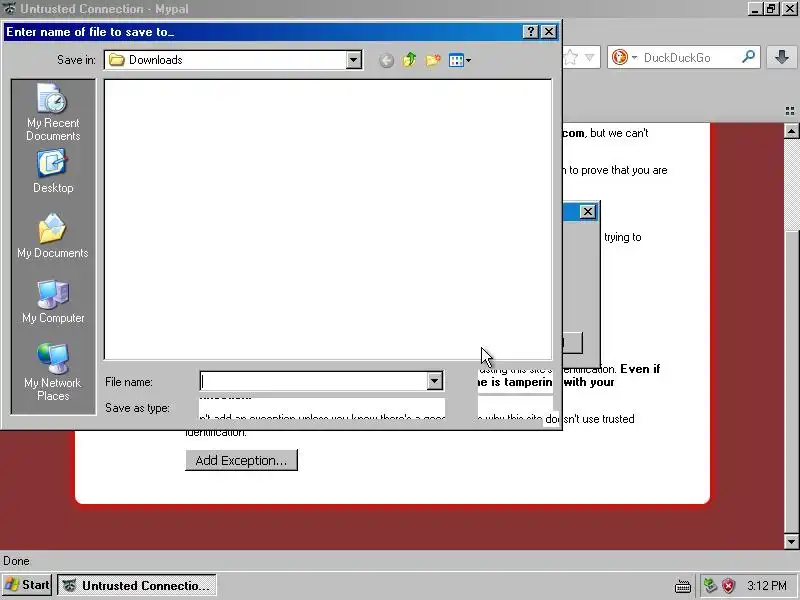This screenshot has width=800, height=600.
Task: Click the 3:12 PM system clock
Action: pyautogui.click(x=767, y=585)
